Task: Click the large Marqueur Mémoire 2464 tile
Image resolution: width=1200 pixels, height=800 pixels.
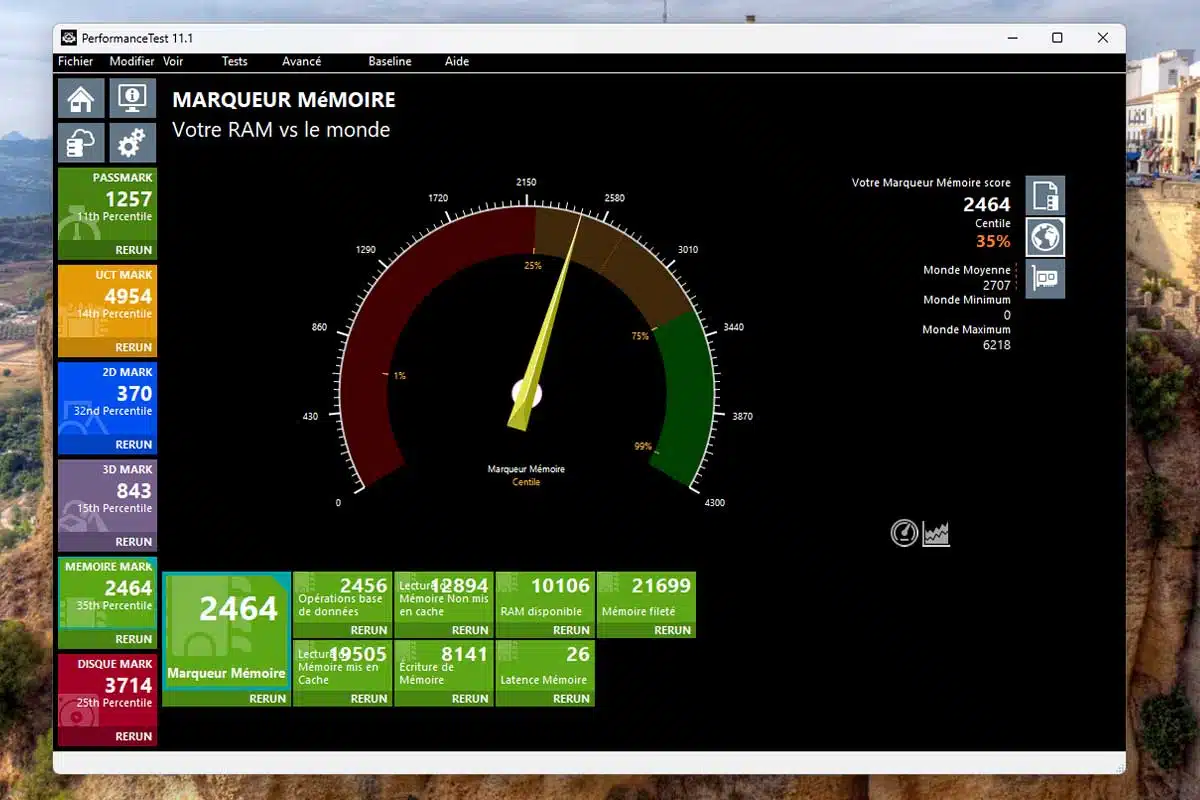Action: coord(227,630)
